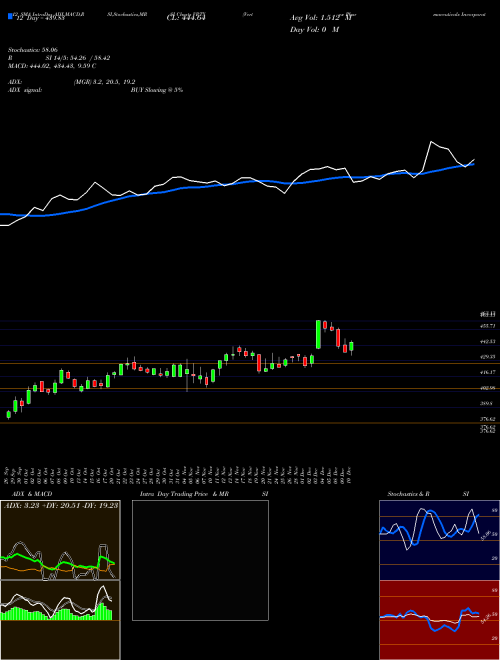Open the blue Stochastics chart panel

point(439,540)
